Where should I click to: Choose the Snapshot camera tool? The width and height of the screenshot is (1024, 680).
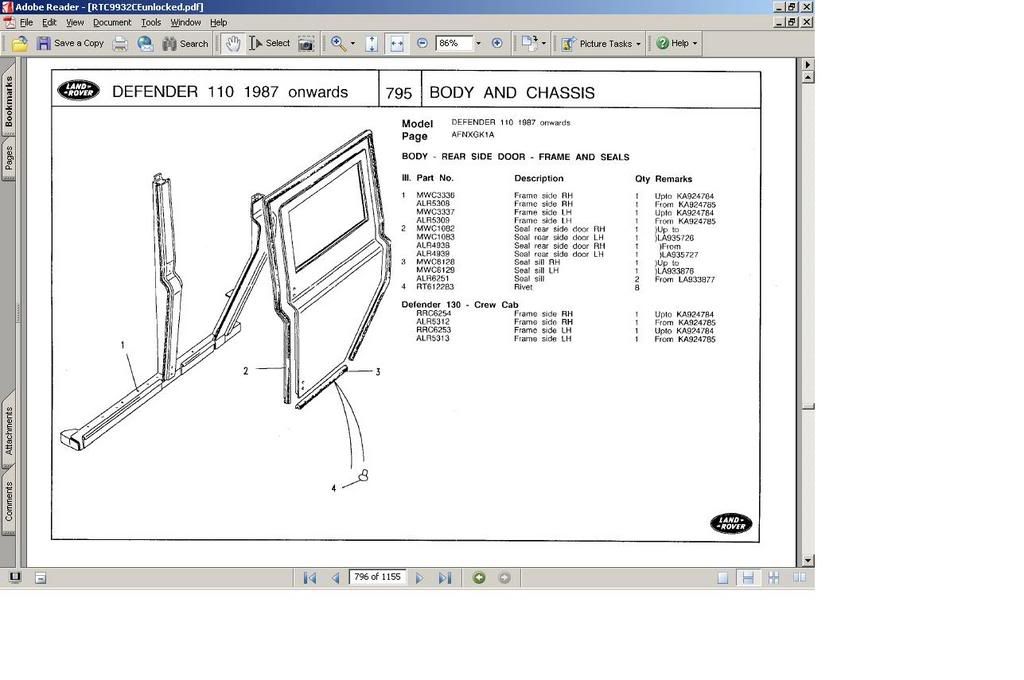click(x=306, y=44)
